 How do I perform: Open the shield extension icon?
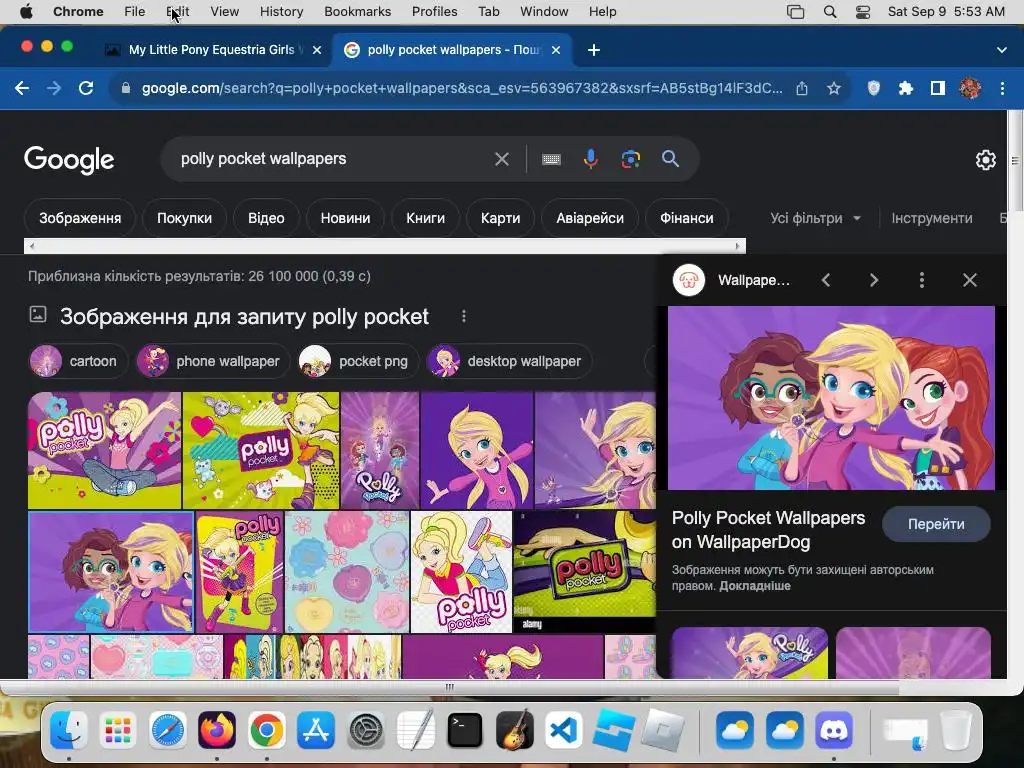click(873, 88)
